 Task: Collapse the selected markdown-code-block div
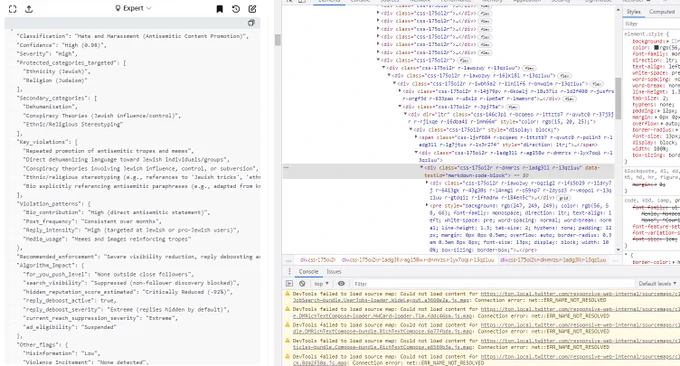click(422, 167)
